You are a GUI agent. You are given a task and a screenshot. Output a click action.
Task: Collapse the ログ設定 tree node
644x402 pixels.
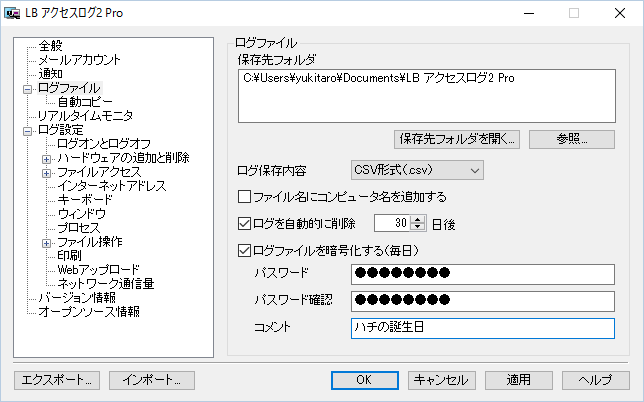(x=28, y=131)
